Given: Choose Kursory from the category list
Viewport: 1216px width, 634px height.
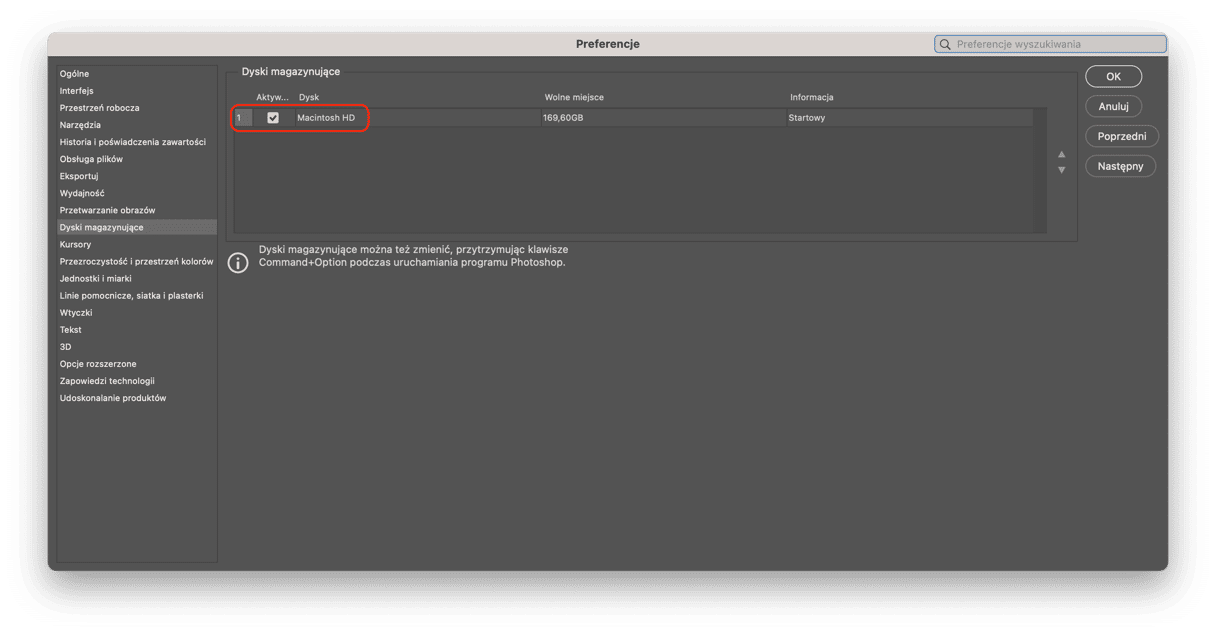Looking at the screenshot, I should coord(75,244).
